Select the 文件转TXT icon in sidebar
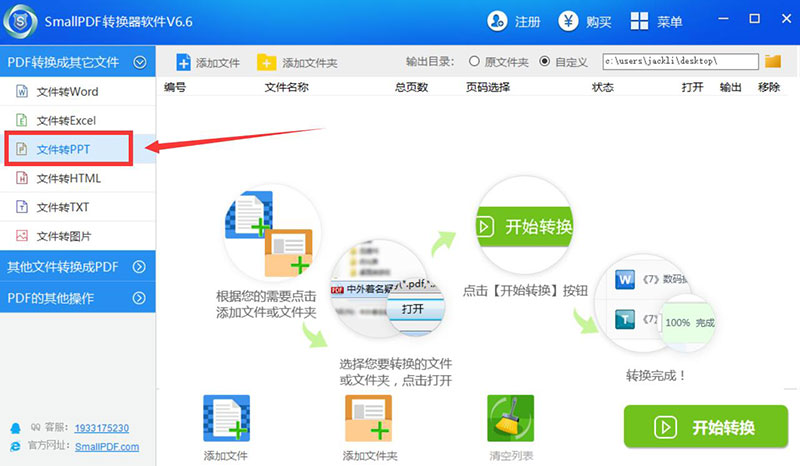Image resolution: width=800 pixels, height=466 pixels. pyautogui.click(x=22, y=207)
